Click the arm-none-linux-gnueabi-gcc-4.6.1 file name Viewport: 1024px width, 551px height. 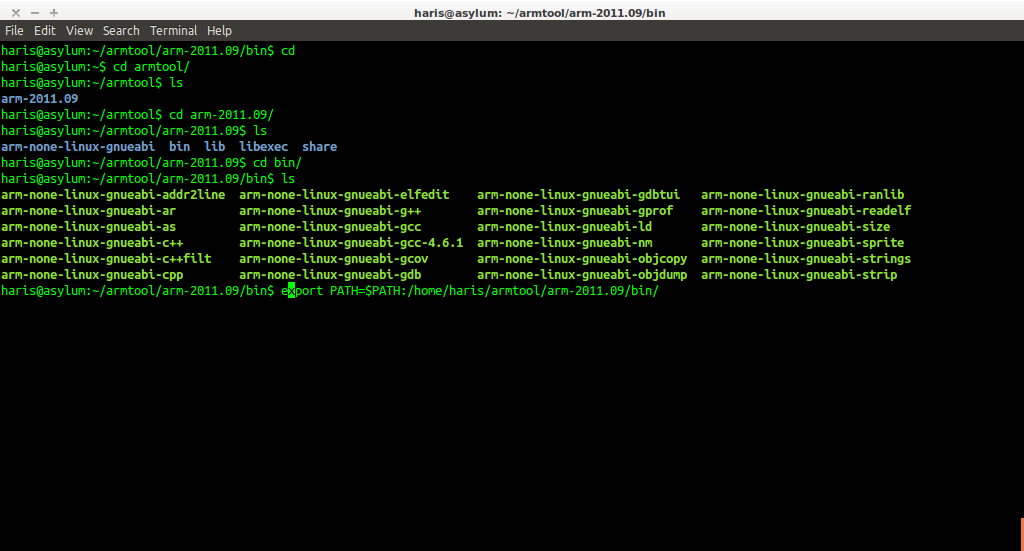(351, 243)
